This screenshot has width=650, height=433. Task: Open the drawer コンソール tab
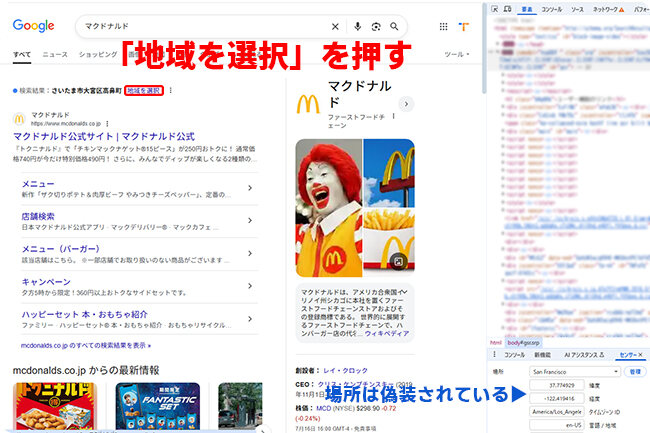[514, 355]
